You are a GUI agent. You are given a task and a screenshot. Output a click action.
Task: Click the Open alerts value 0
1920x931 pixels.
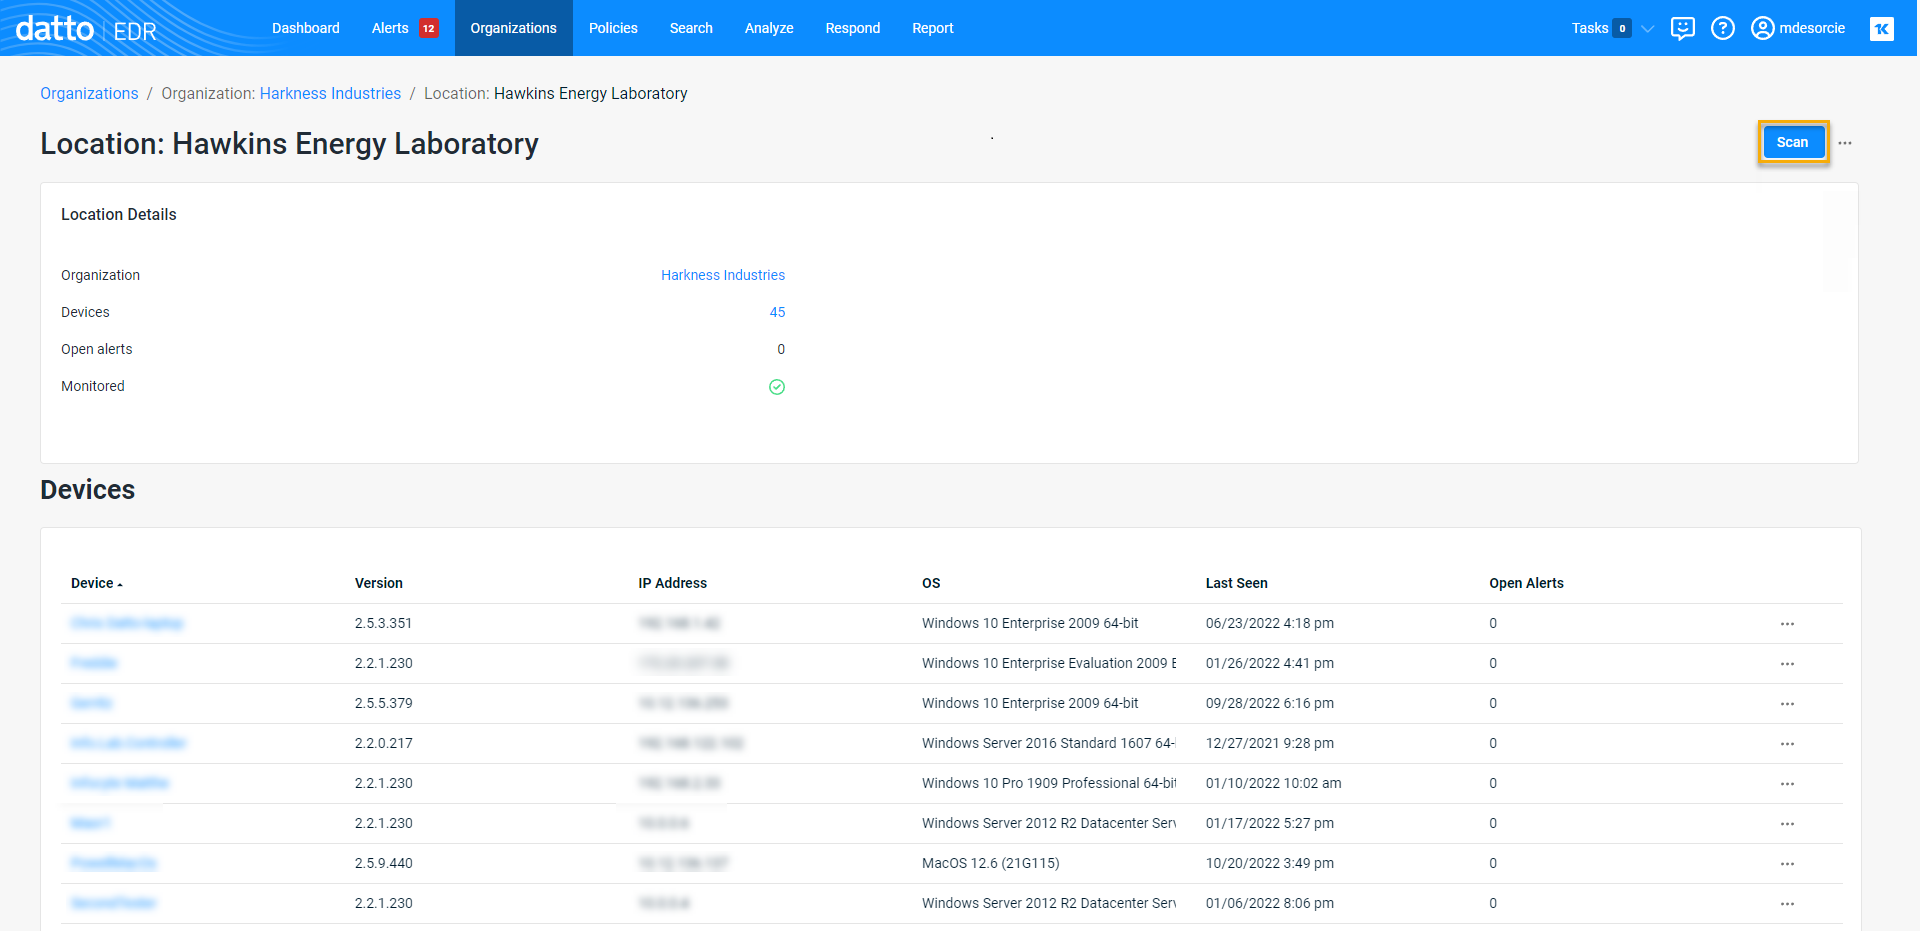click(781, 349)
